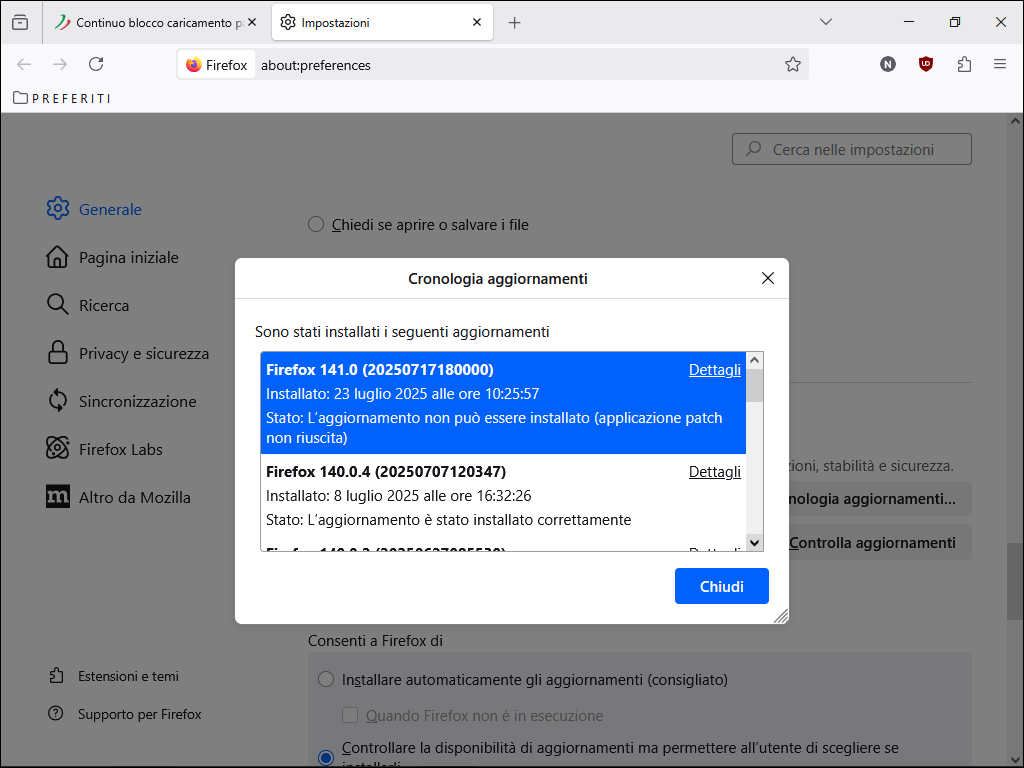Go to the Pagina iniziale settings category
This screenshot has width=1024, height=768.
pos(112,257)
